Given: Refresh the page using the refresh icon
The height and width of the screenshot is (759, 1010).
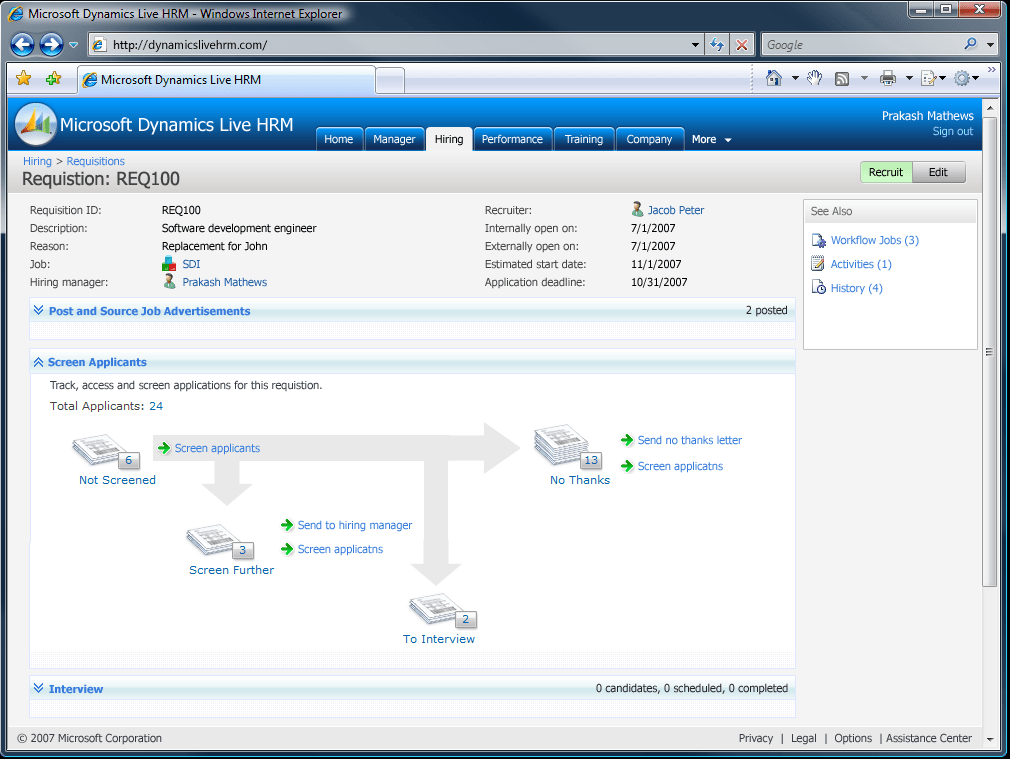Looking at the screenshot, I should [x=717, y=44].
